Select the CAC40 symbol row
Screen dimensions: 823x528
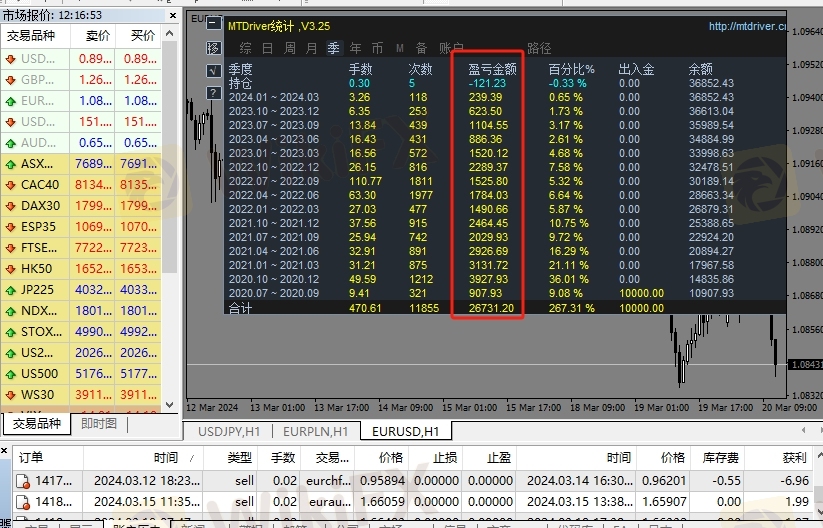[x=81, y=185]
